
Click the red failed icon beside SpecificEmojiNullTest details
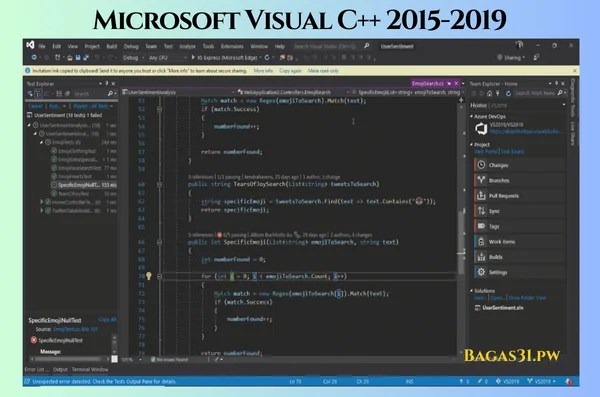click(34, 340)
